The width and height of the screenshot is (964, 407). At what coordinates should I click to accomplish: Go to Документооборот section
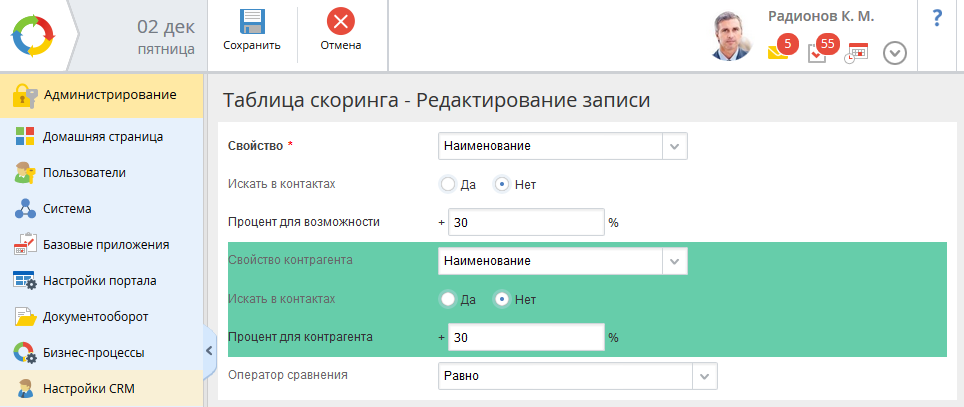95,316
